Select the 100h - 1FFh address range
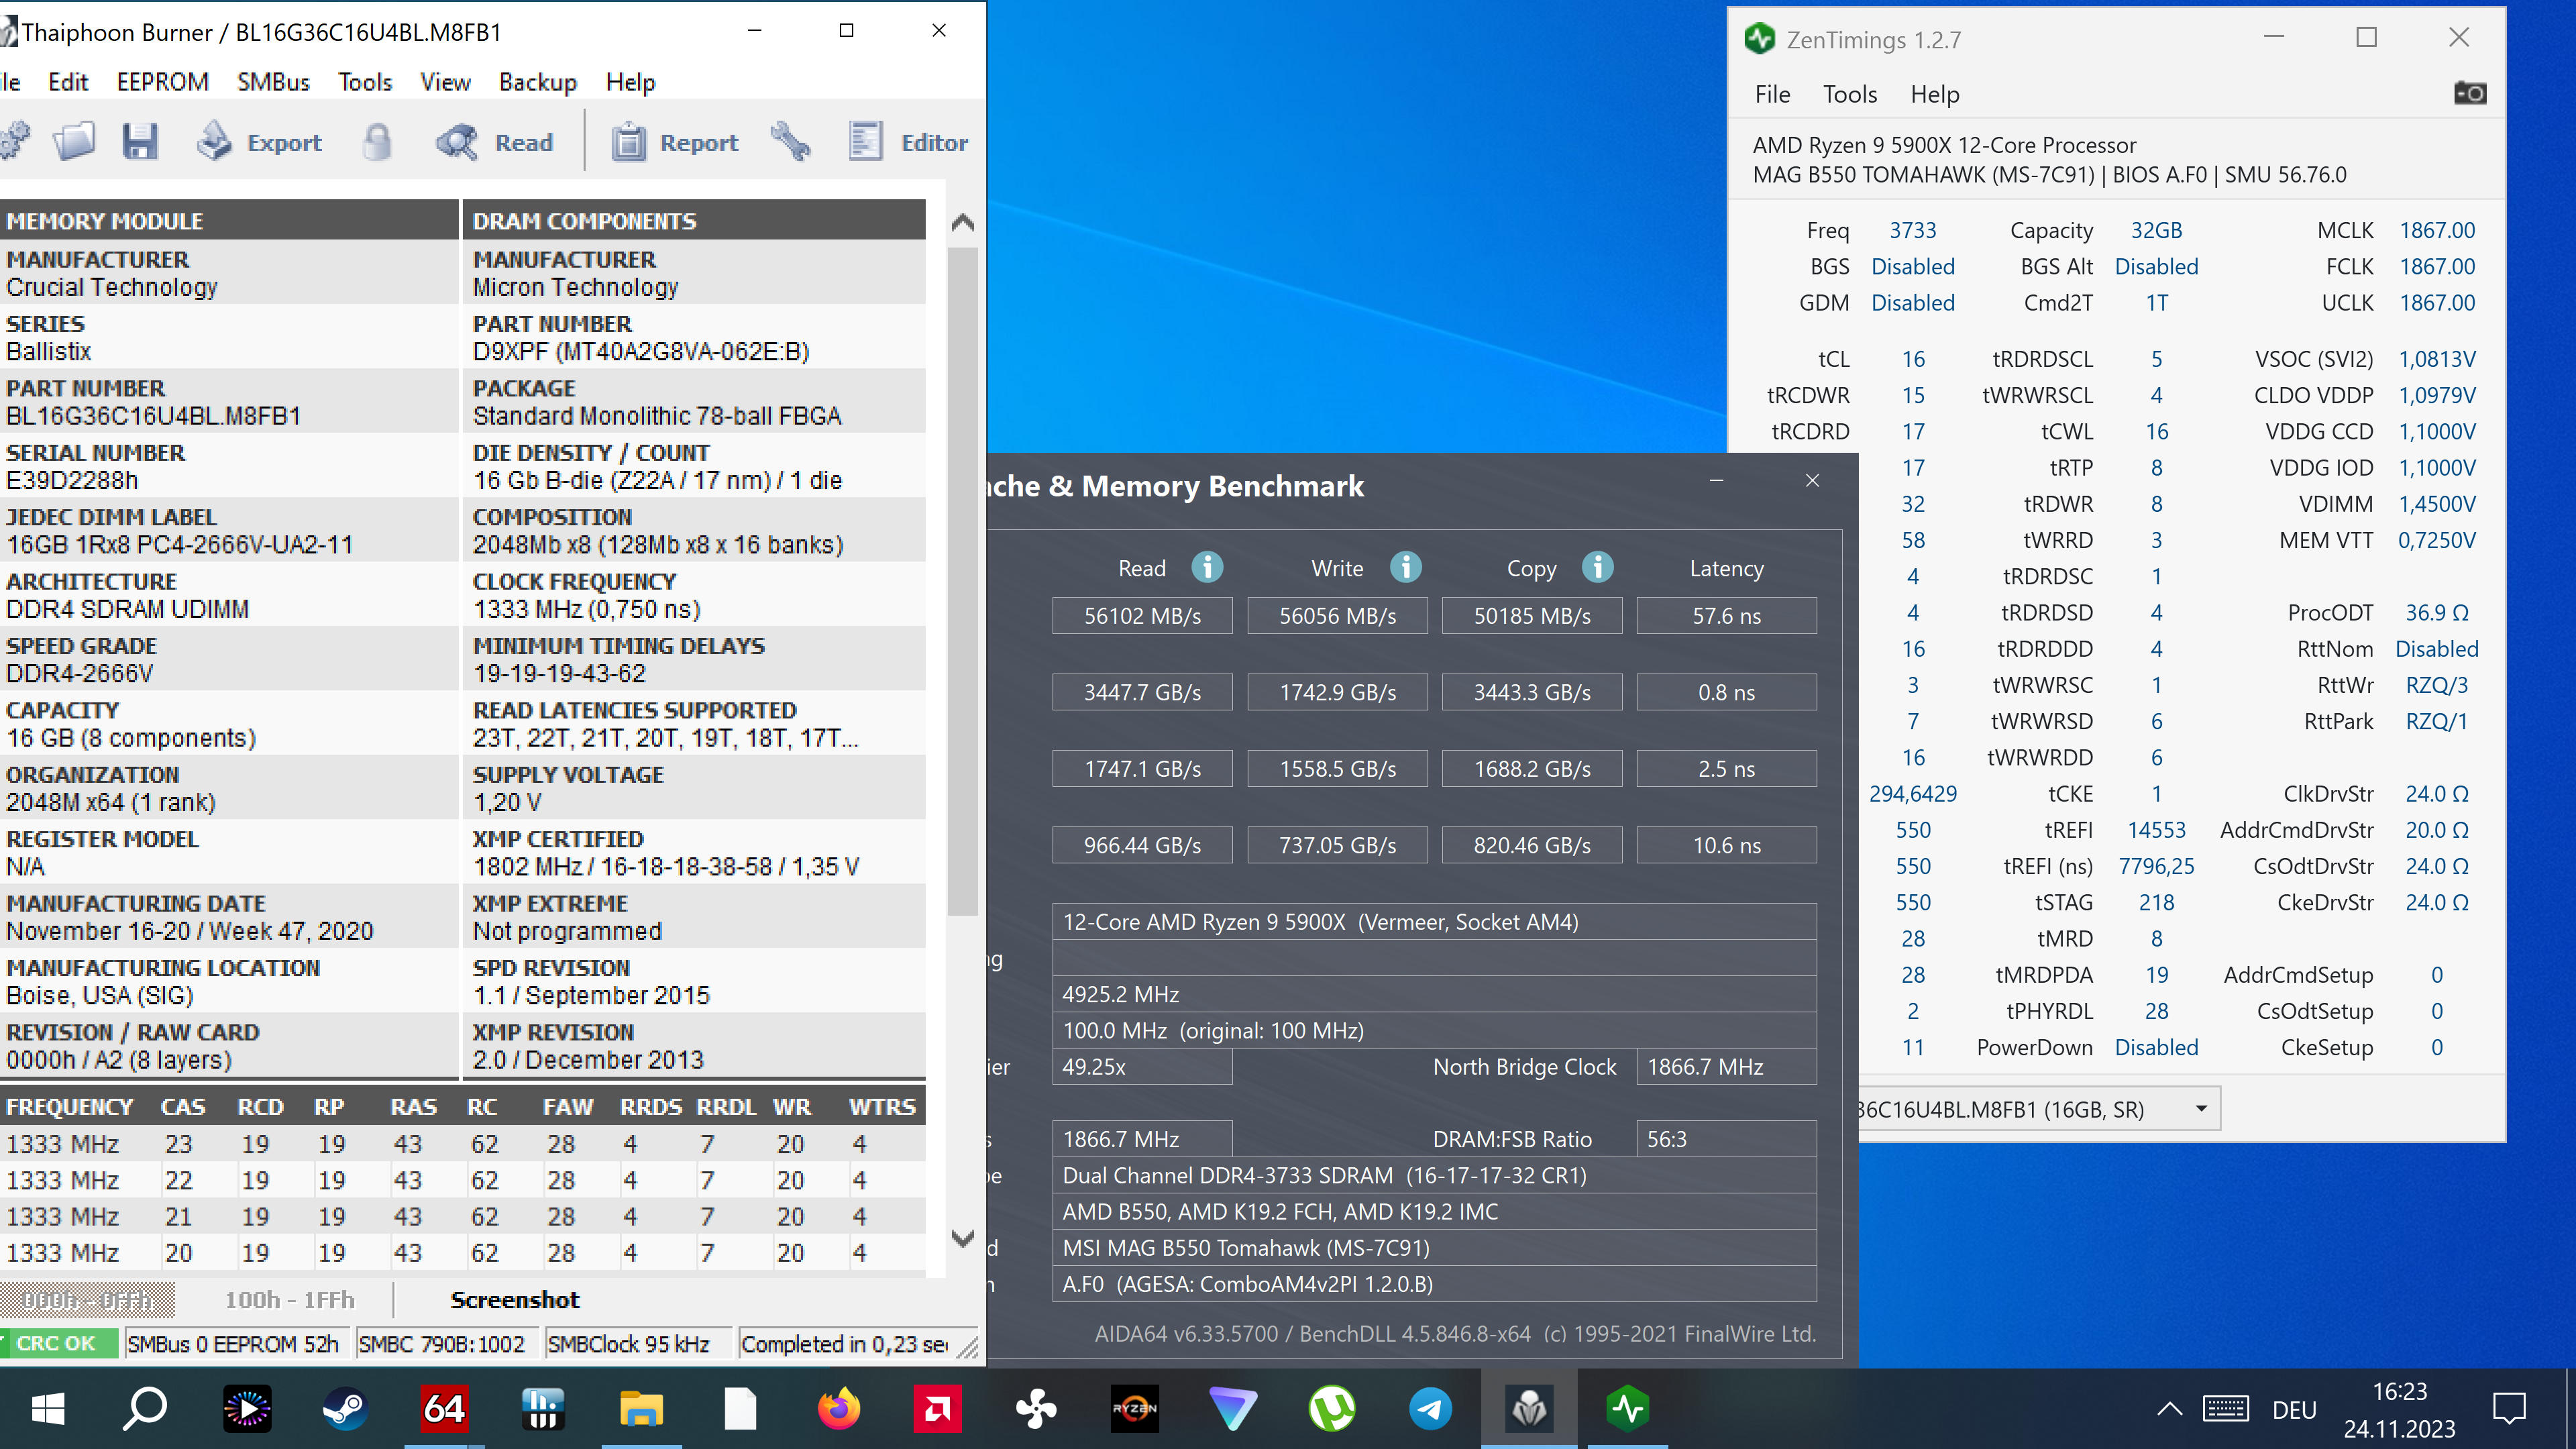Image resolution: width=2576 pixels, height=1449 pixels. [x=290, y=1299]
